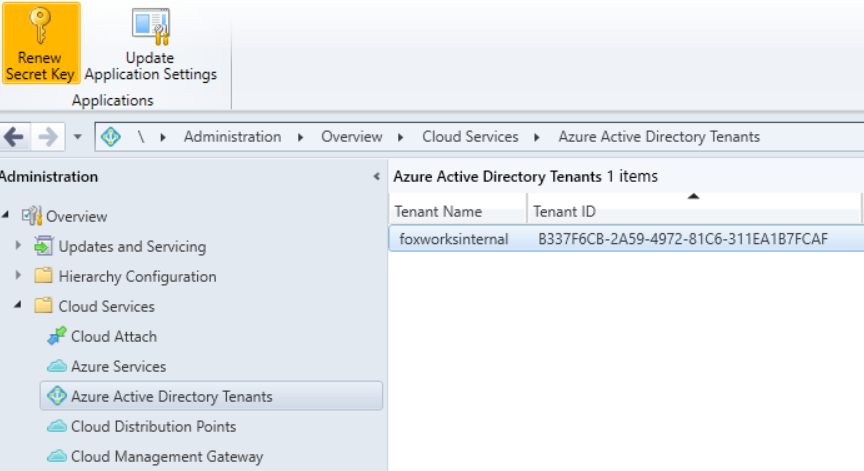864x471 pixels.
Task: Expand the Hierarchy Configuration node
Action: pos(18,275)
